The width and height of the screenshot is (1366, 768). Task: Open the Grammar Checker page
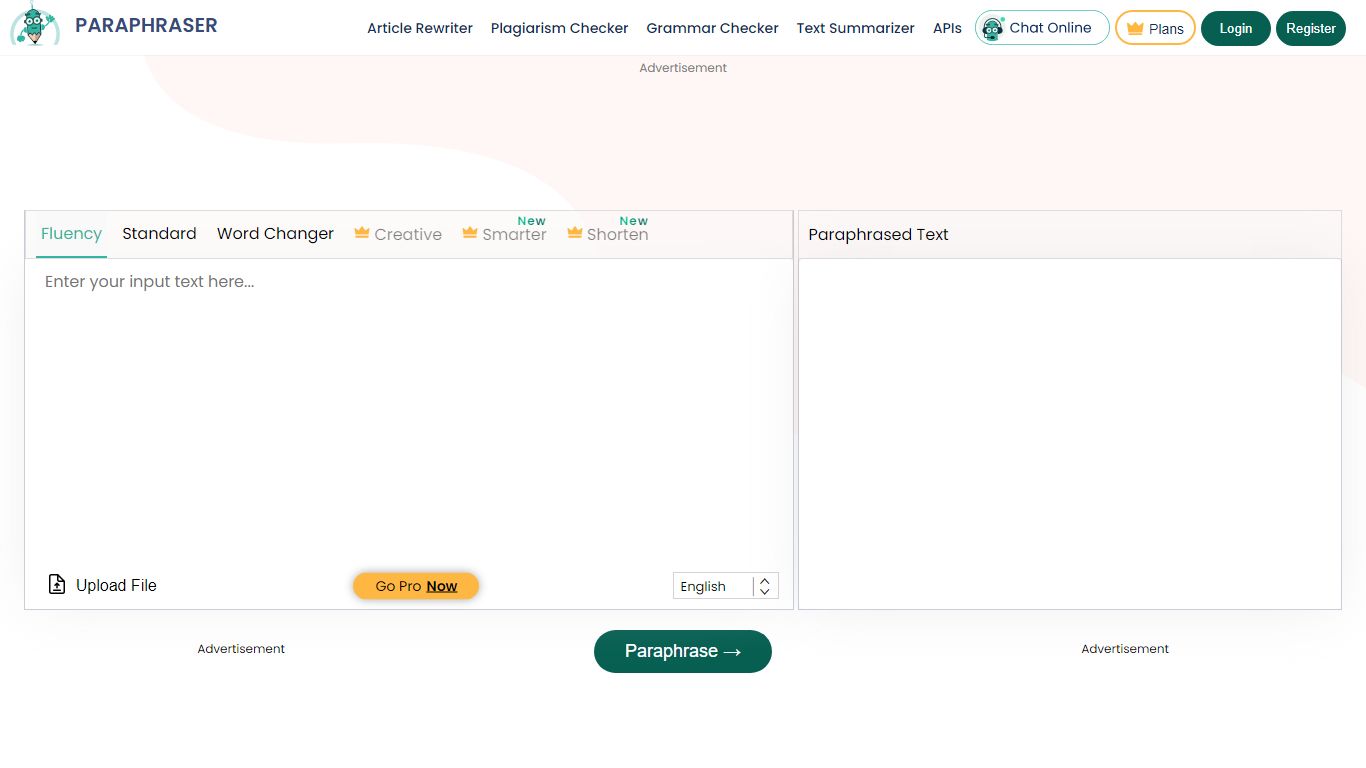(x=712, y=28)
